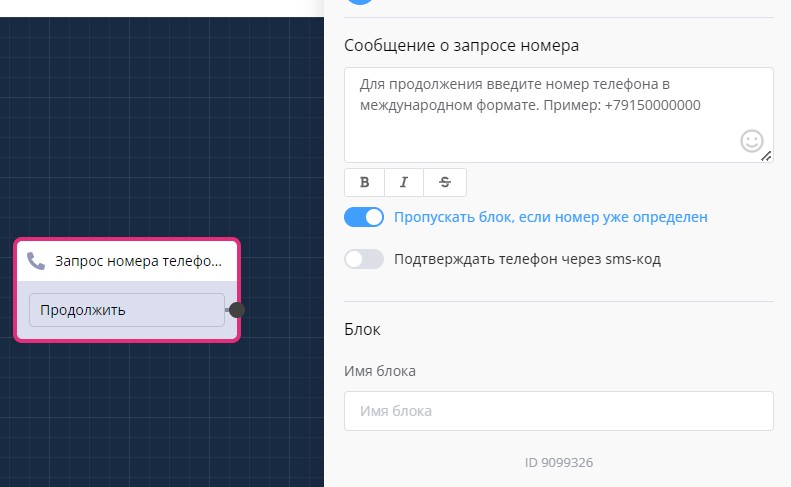Image resolution: width=791 pixels, height=487 pixels.
Task: Select the "Запрос номера телефо..." block title
Action: [138, 262]
